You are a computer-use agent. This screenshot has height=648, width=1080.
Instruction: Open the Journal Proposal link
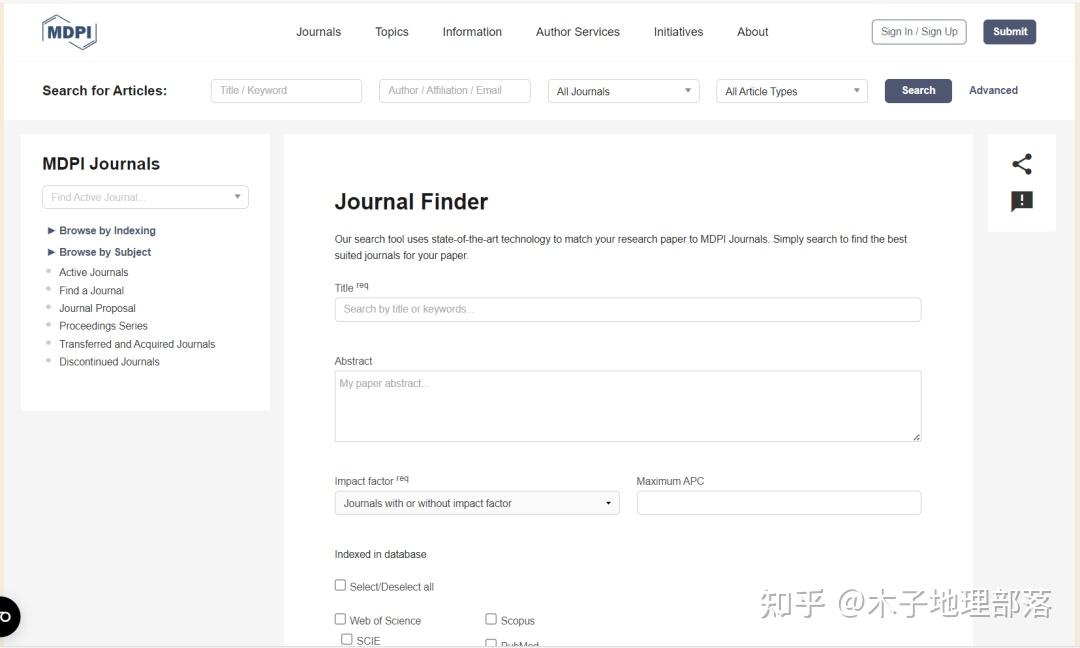[x=97, y=308]
